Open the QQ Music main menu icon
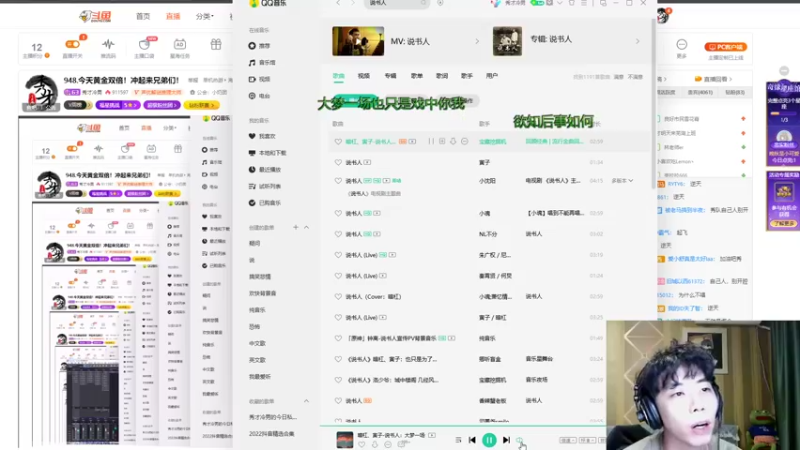 [x=584, y=3]
